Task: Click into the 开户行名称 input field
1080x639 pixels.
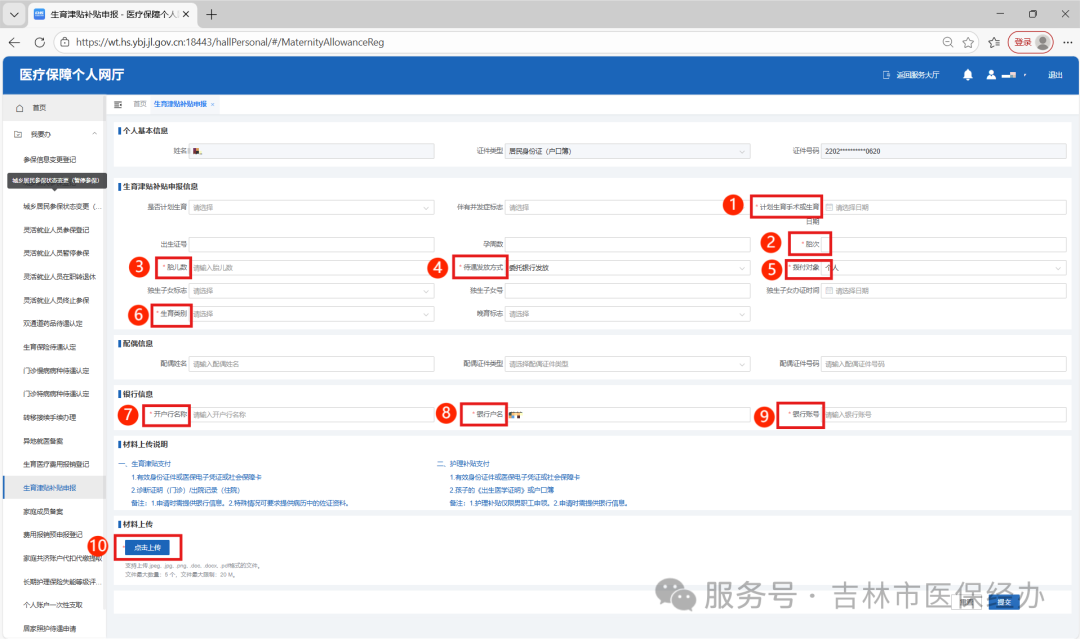Action: (311, 415)
